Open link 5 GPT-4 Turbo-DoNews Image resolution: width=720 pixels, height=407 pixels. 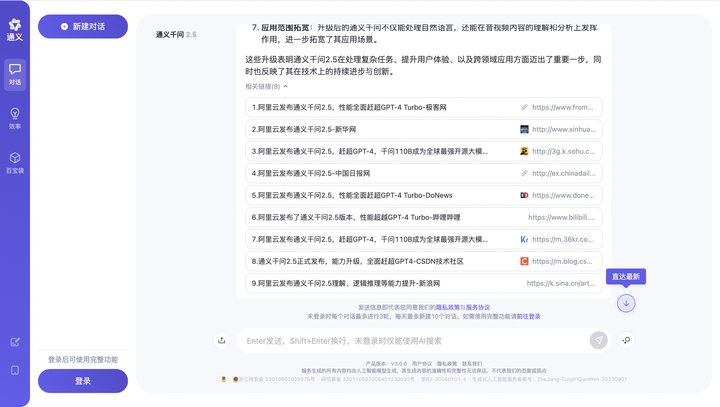[423, 195]
